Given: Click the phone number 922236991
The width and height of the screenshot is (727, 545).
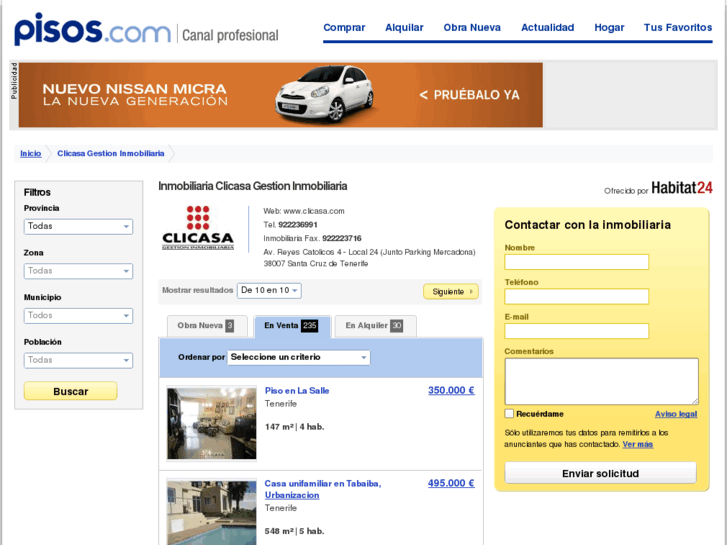Looking at the screenshot, I should pos(298,225).
